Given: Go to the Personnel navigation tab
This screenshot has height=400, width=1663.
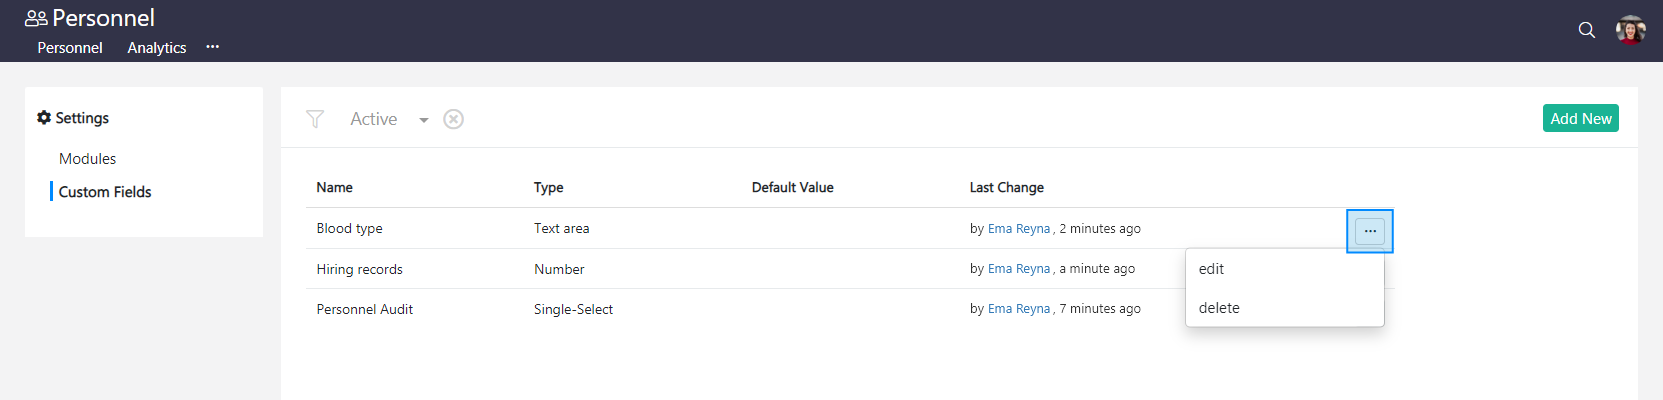Looking at the screenshot, I should tap(70, 47).
